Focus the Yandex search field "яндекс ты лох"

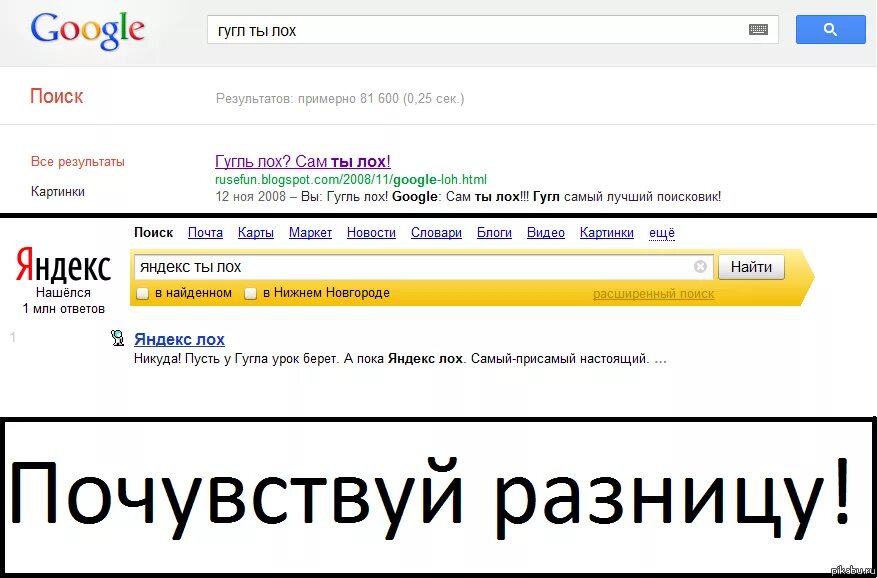click(423, 267)
